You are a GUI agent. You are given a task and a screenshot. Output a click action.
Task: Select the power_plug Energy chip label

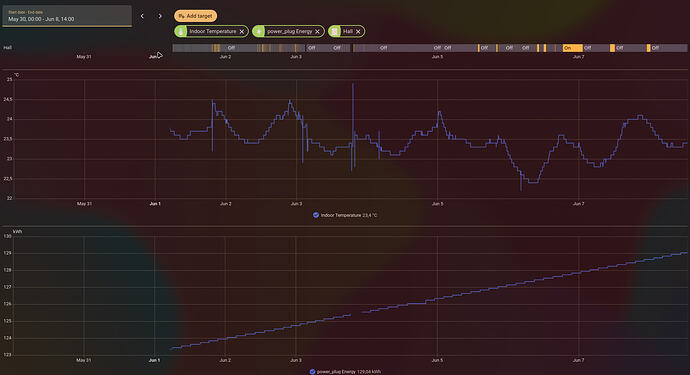(290, 31)
